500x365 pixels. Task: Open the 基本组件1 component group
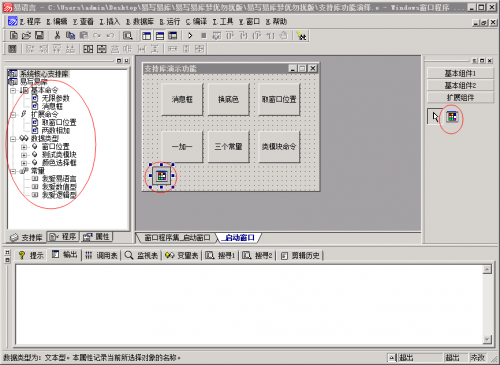tap(460, 73)
